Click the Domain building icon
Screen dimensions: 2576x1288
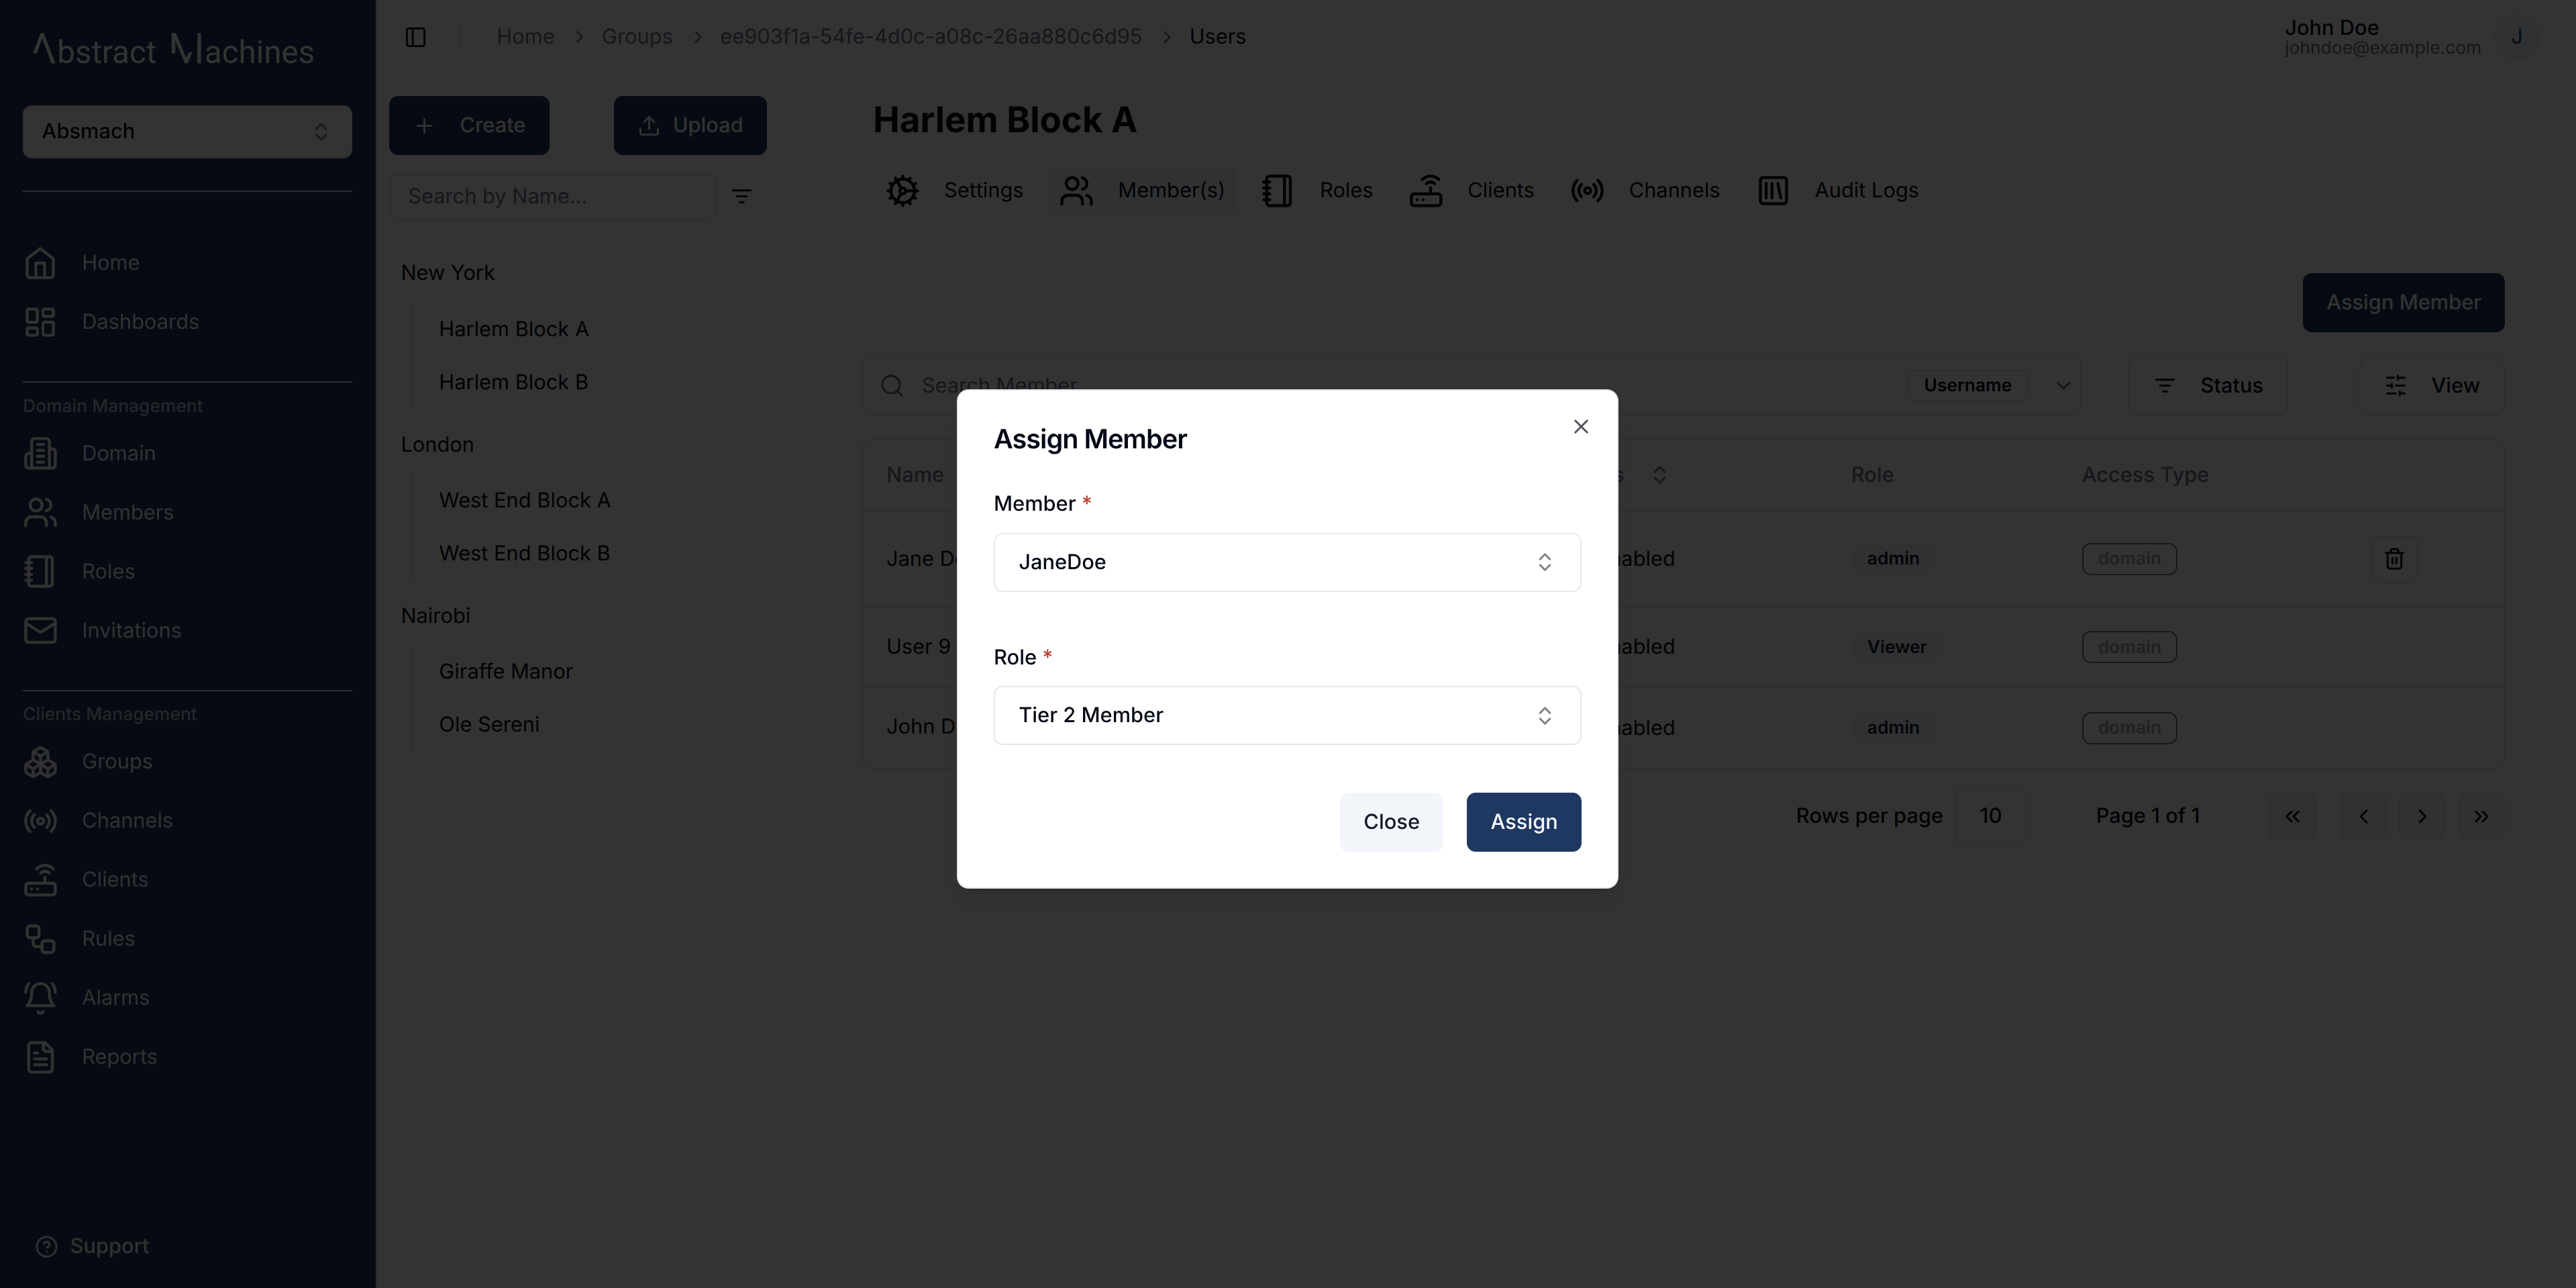click(x=40, y=453)
